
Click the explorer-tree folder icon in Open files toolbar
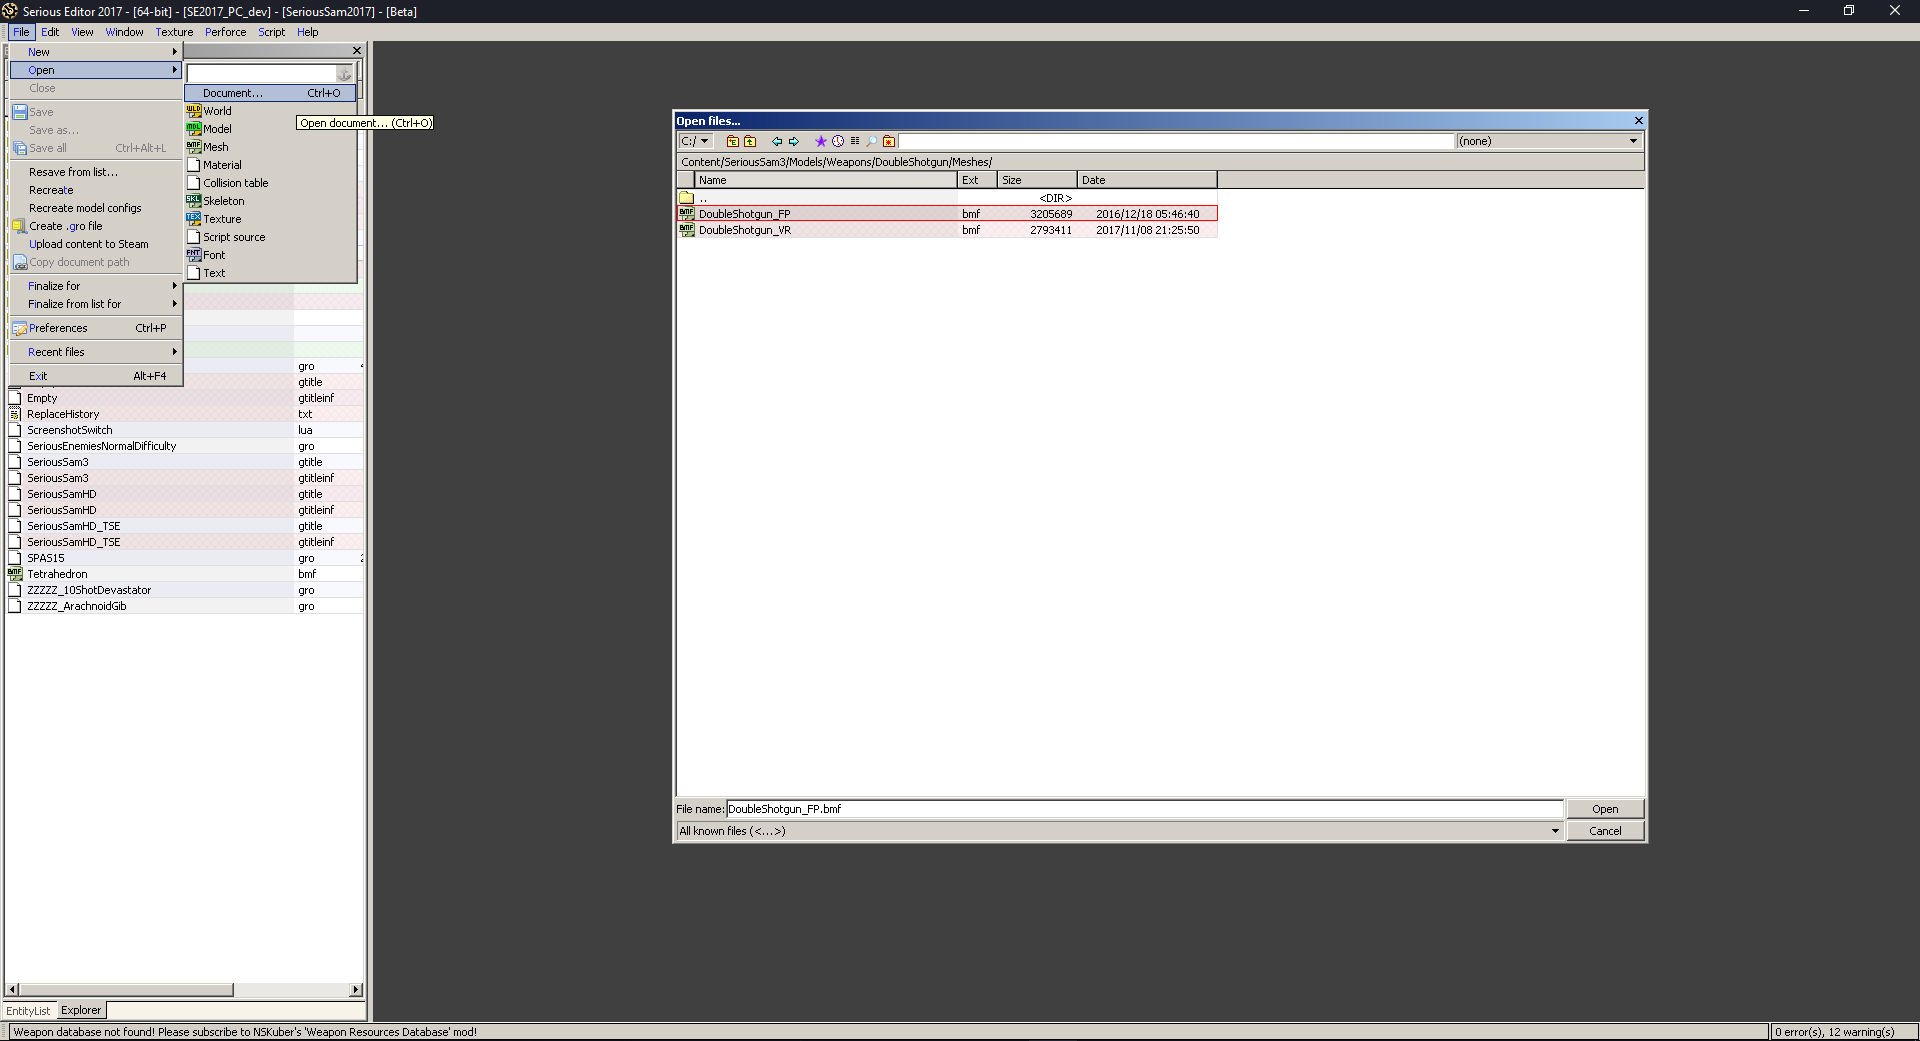pyautogui.click(x=732, y=141)
